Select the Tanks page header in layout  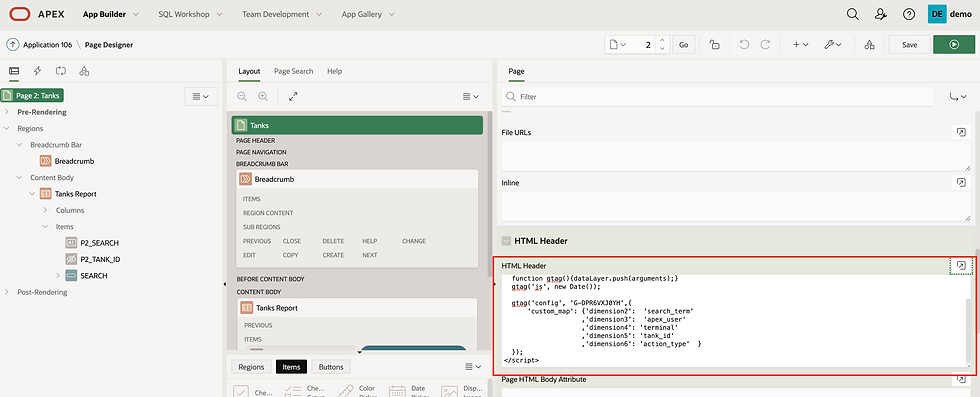point(357,125)
